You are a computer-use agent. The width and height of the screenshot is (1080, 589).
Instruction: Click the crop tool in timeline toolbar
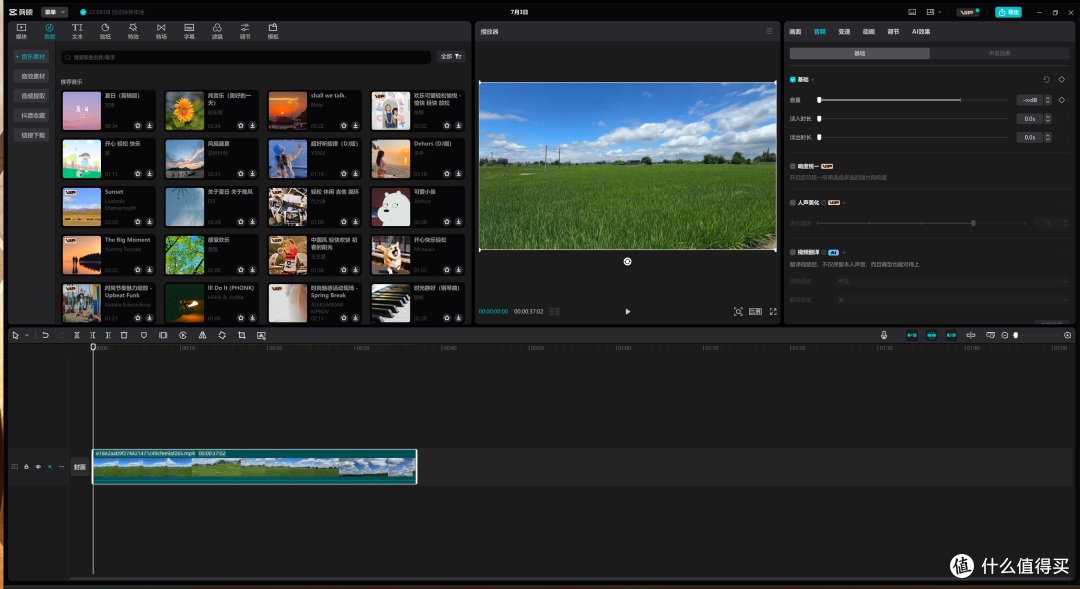click(242, 335)
